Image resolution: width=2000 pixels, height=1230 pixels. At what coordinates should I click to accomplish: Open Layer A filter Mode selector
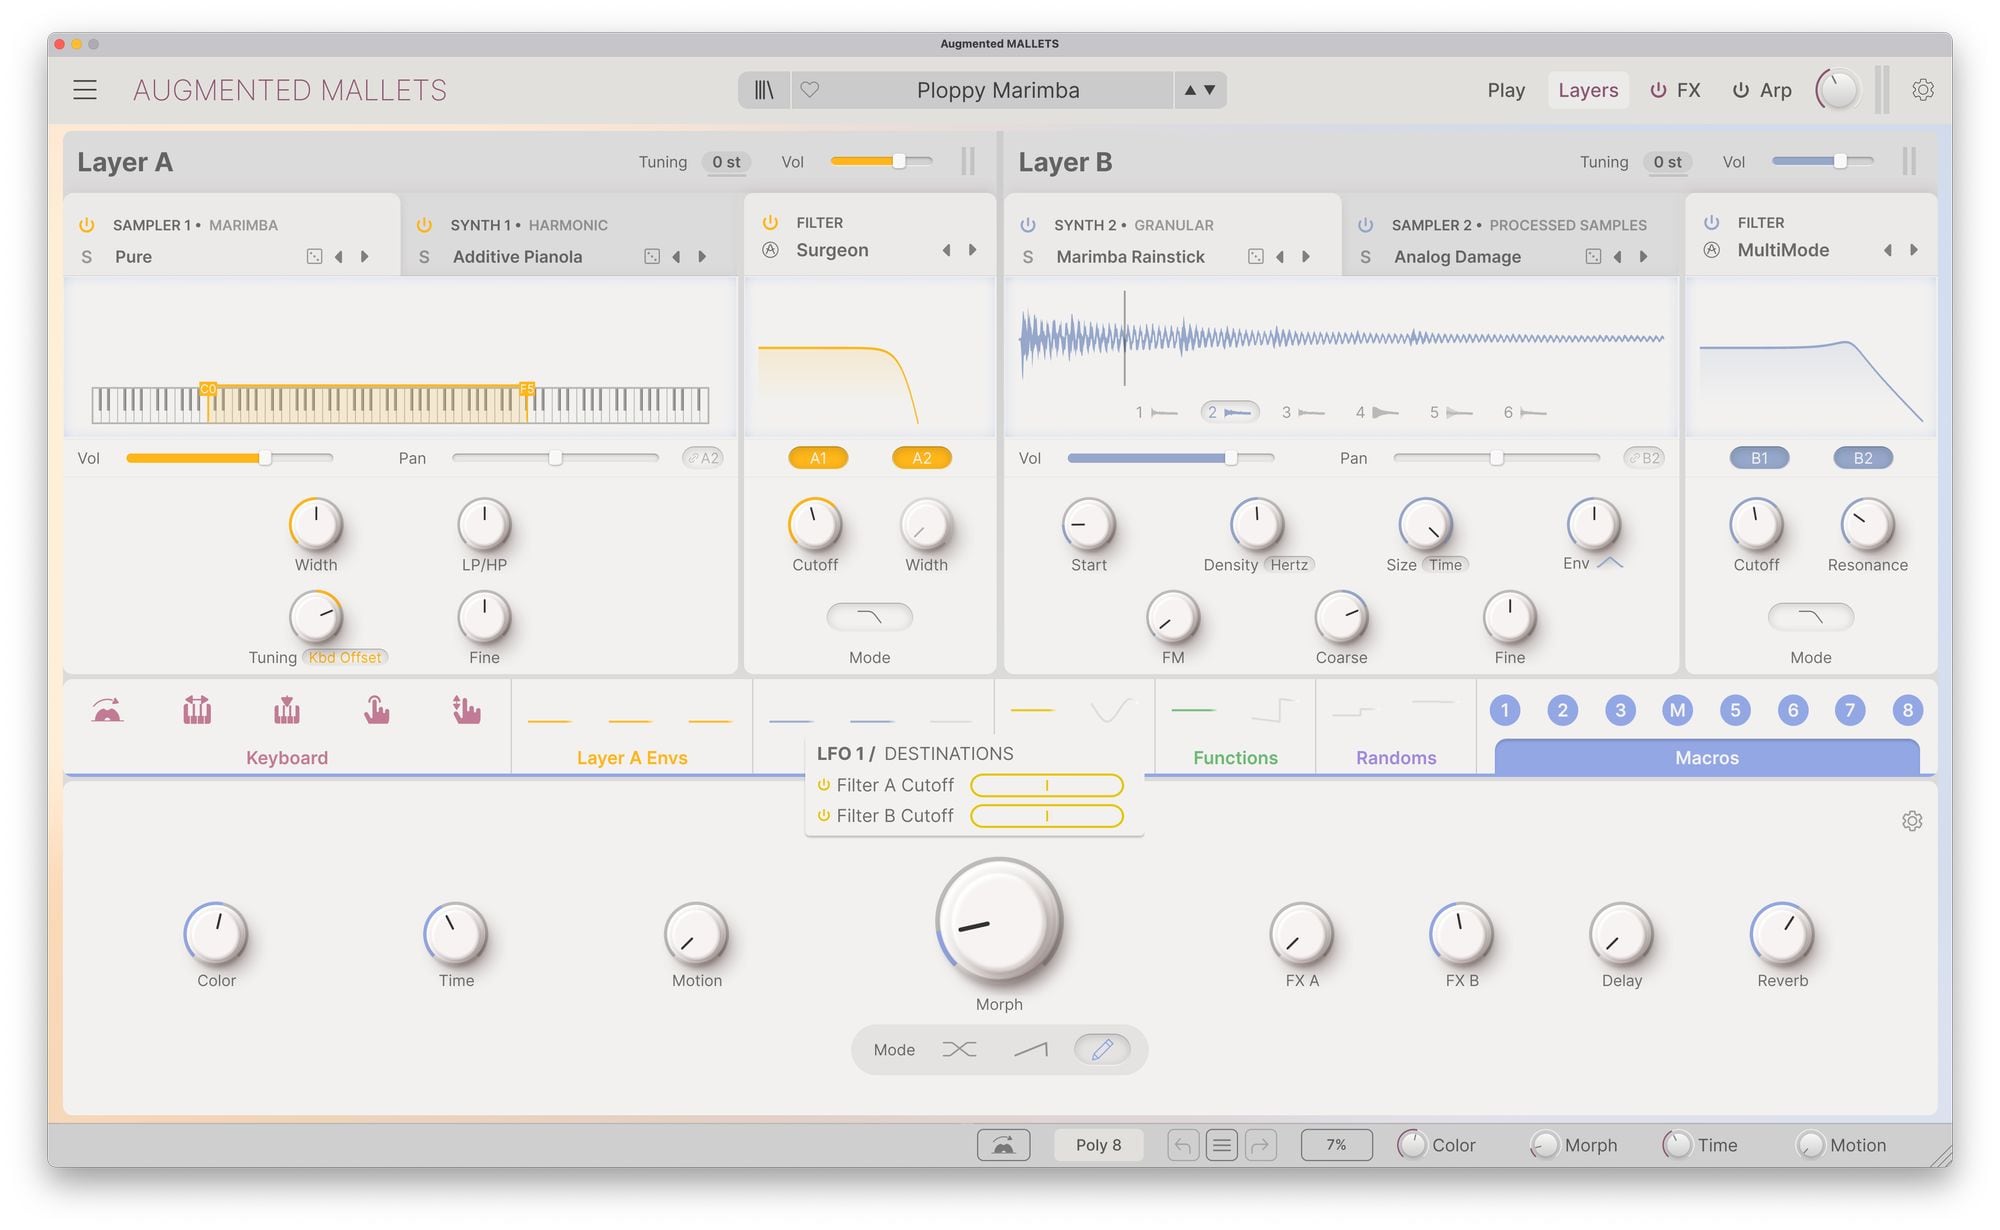coord(869,617)
